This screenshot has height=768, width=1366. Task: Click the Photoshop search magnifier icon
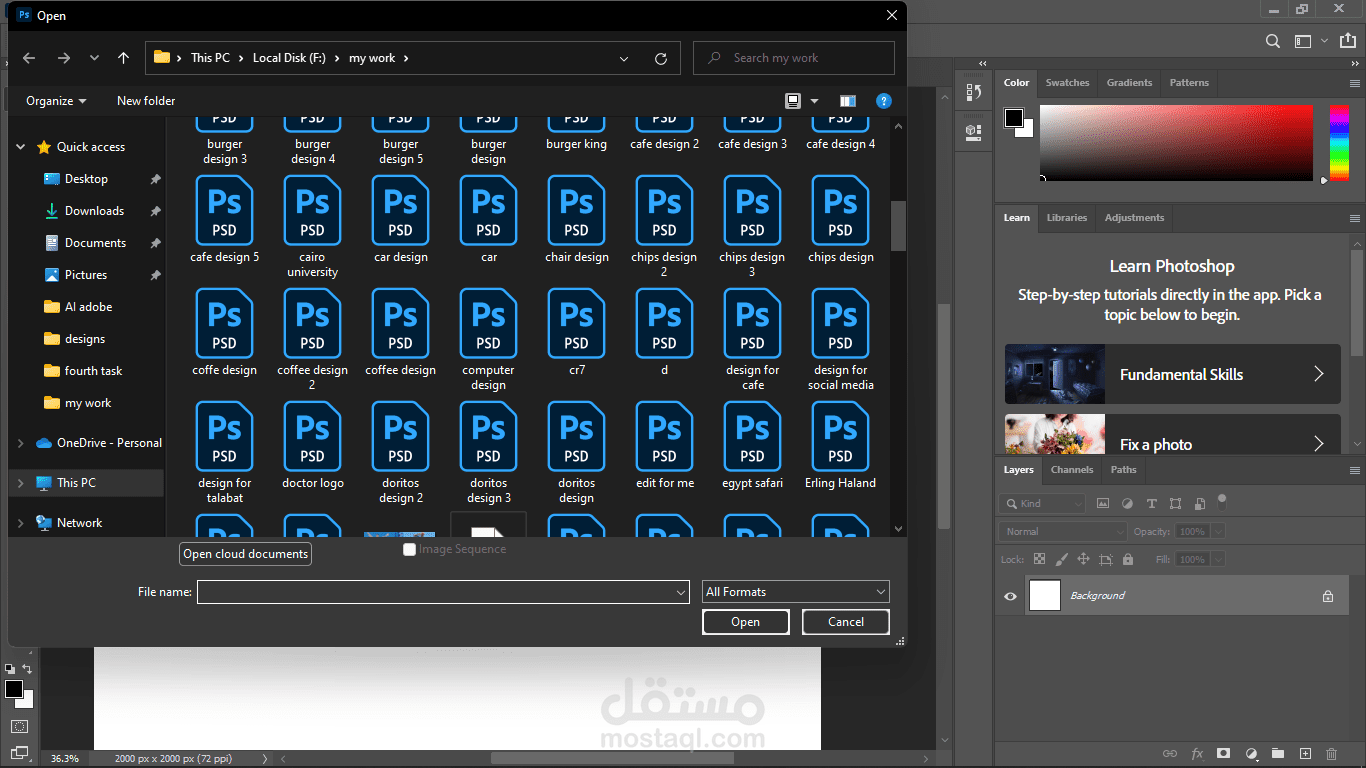pyautogui.click(x=1272, y=41)
